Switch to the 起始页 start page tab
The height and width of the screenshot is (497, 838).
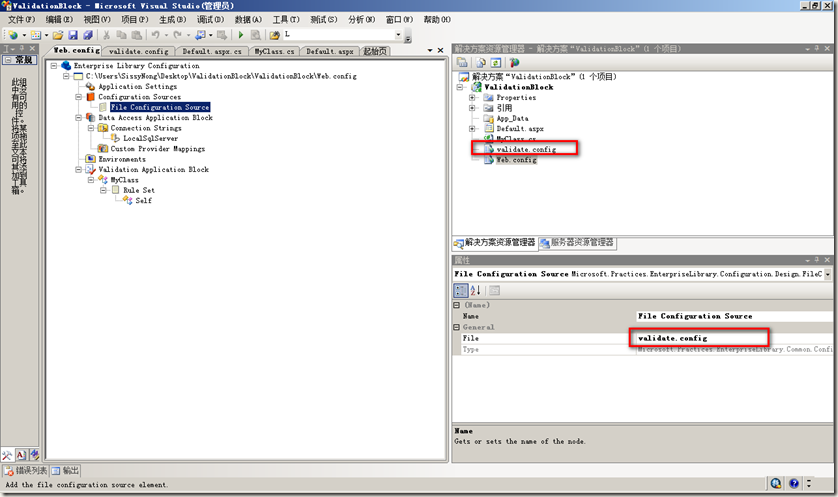click(375, 51)
